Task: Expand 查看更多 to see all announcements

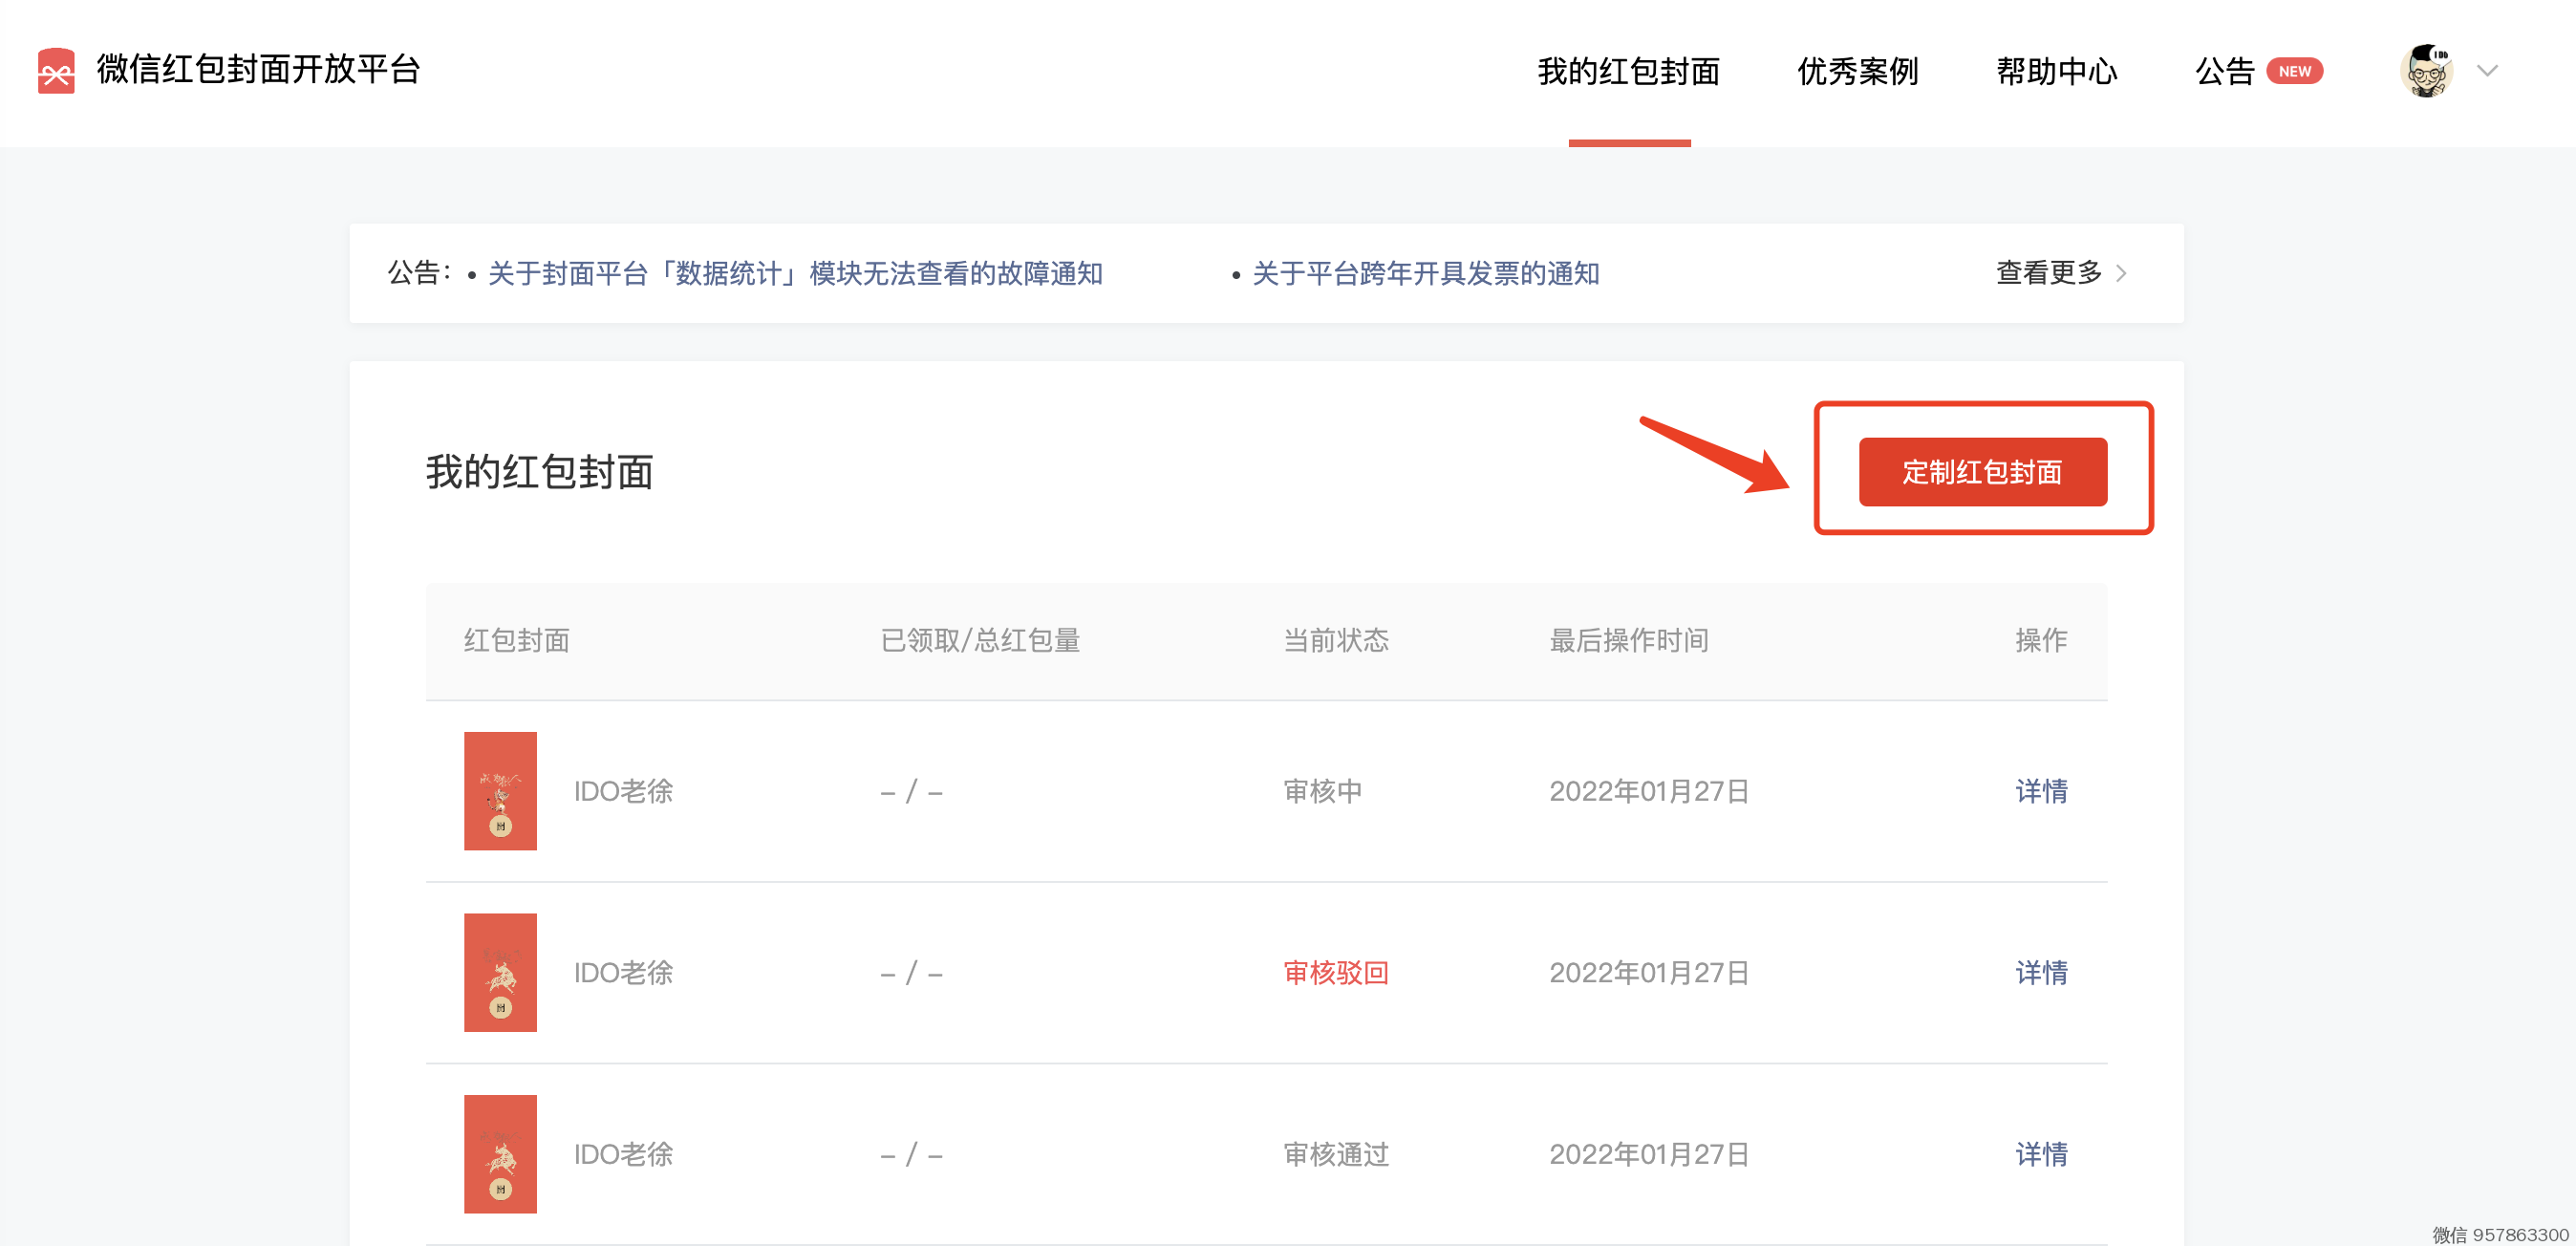Action: click(2047, 272)
